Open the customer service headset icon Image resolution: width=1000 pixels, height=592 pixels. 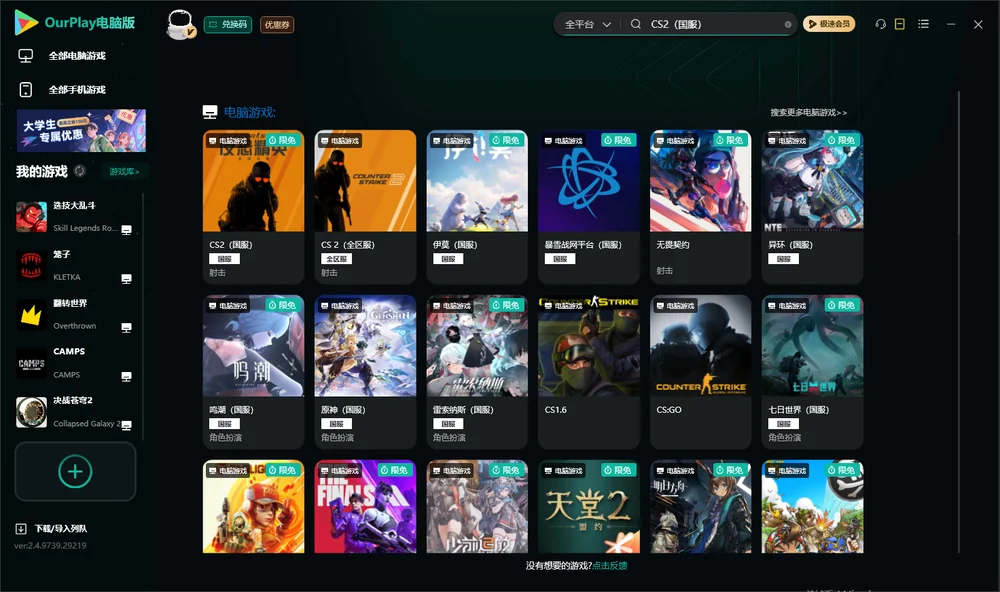coord(880,24)
